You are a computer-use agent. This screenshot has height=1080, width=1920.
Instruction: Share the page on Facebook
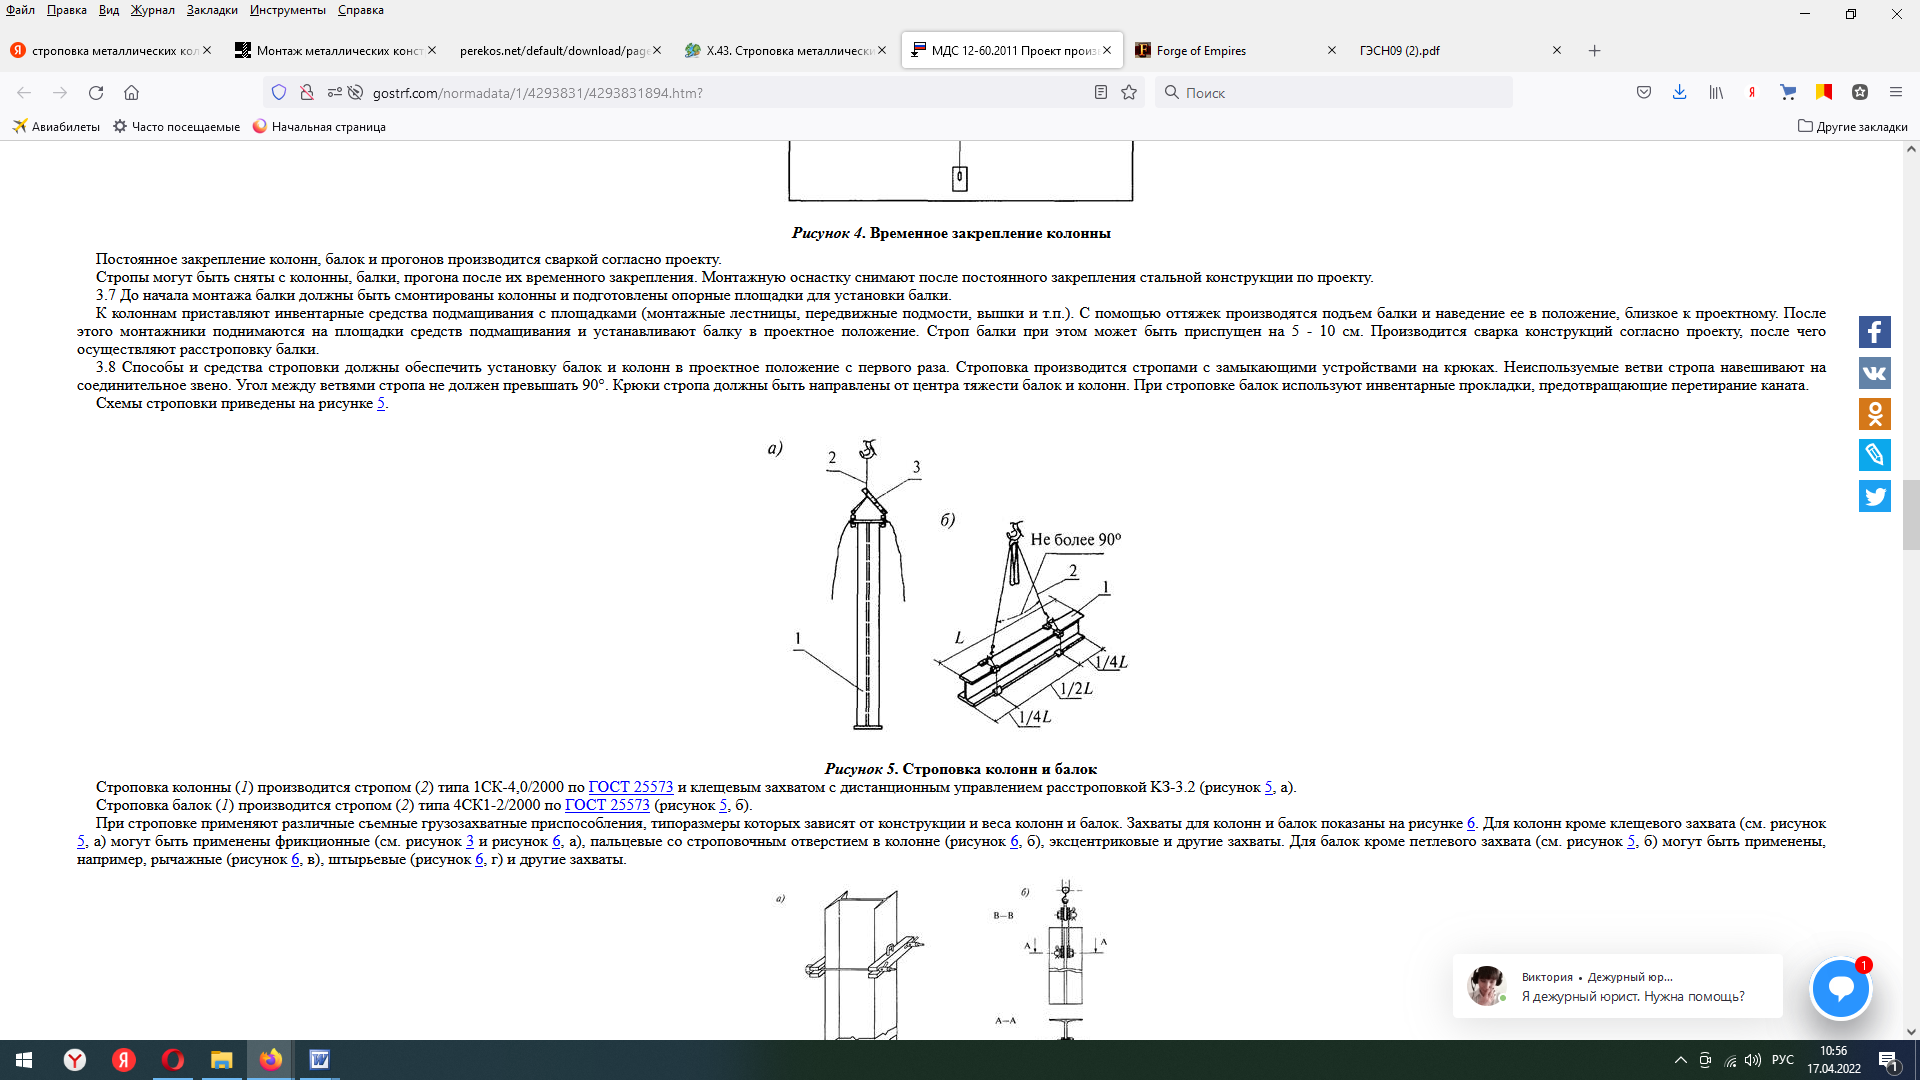1875,332
